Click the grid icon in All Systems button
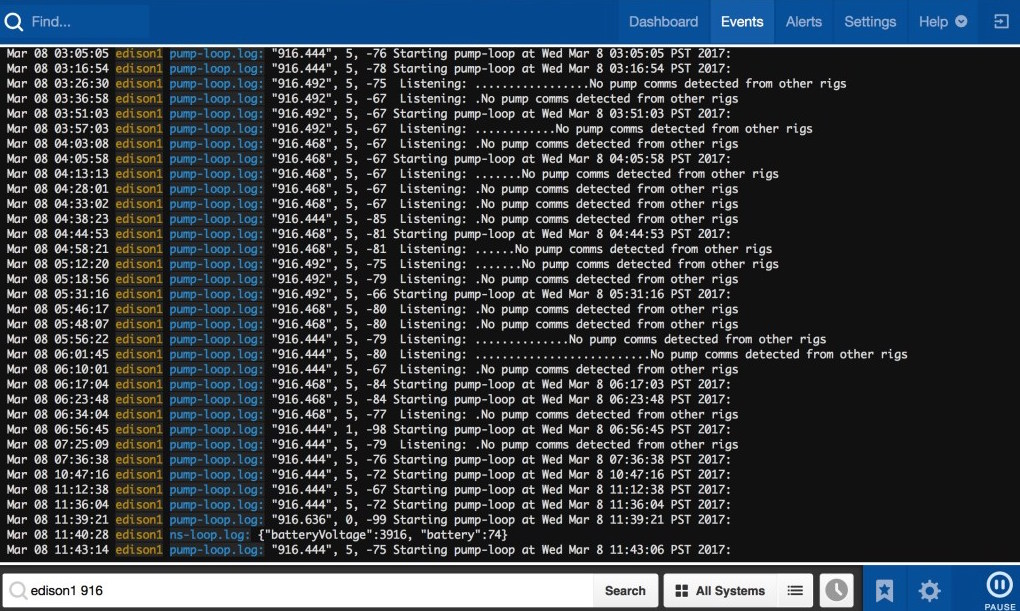 [x=682, y=591]
